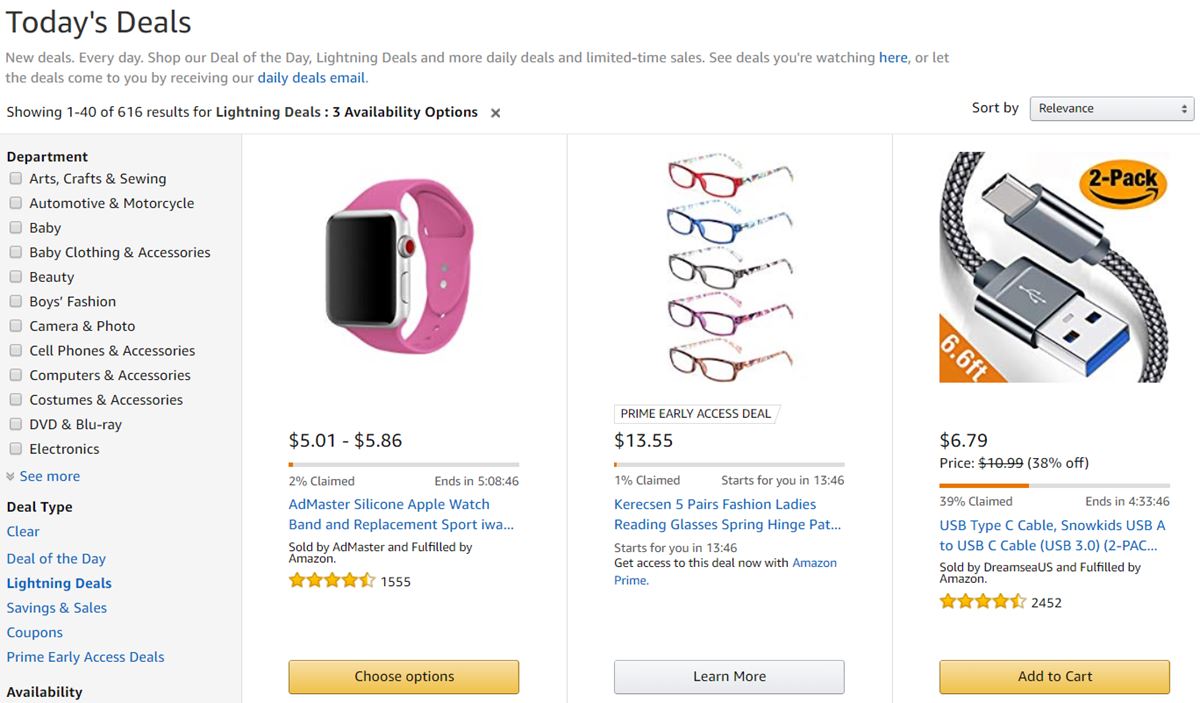Screen dimensions: 1200x703
Task: Select Prime Early Access Deals filter
Action: coord(85,657)
